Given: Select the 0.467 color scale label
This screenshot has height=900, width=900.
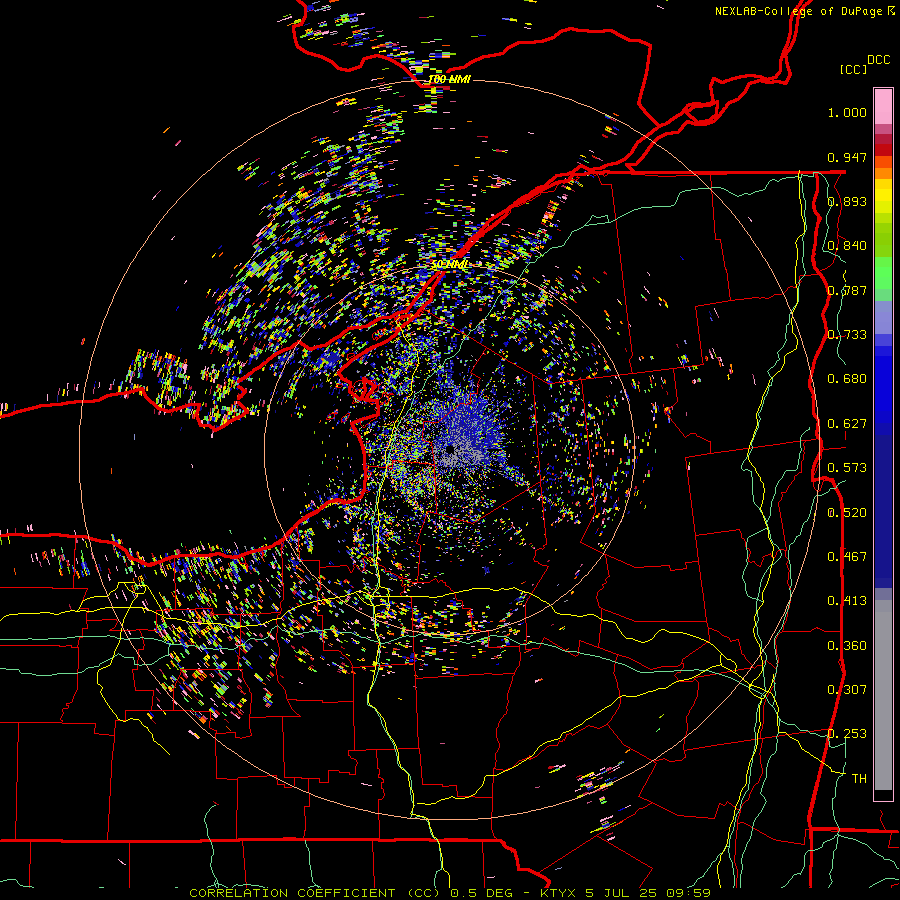Looking at the screenshot, I should 847,557.
